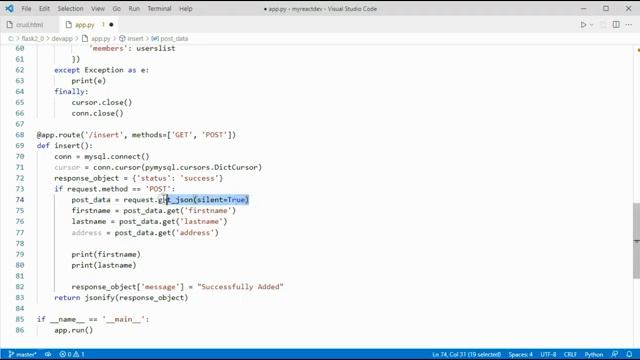640x360 pixels.
Task: Click Ln 74, Col 31 cursor position
Action: pos(467,354)
